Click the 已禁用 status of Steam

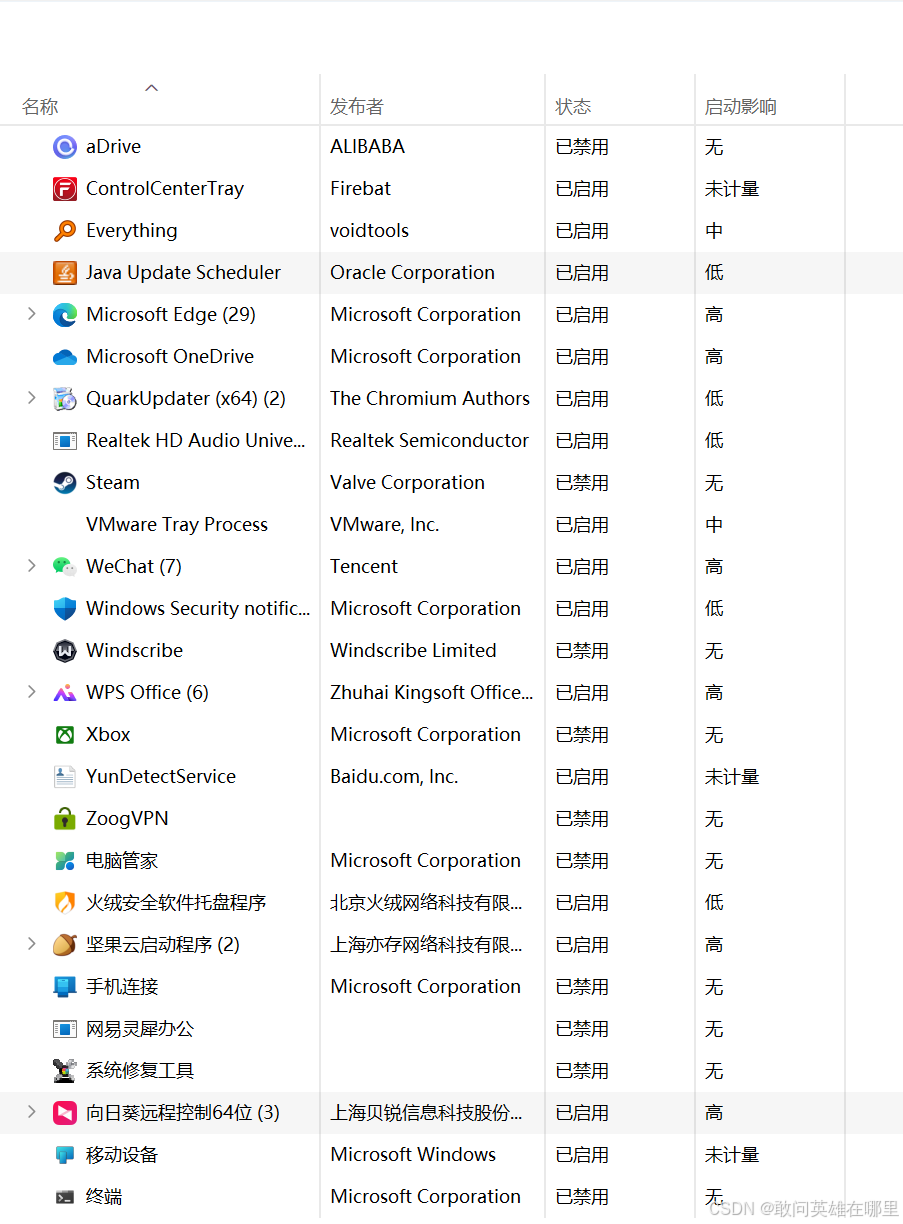click(x=582, y=483)
